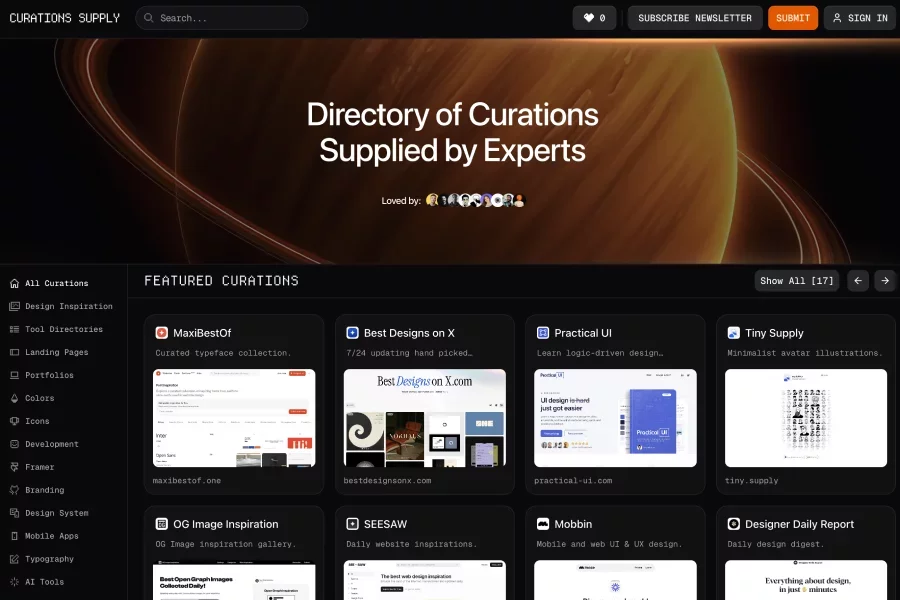
Task: Click SUBSCRIBE NEWSLETTER in the header
Action: click(694, 17)
